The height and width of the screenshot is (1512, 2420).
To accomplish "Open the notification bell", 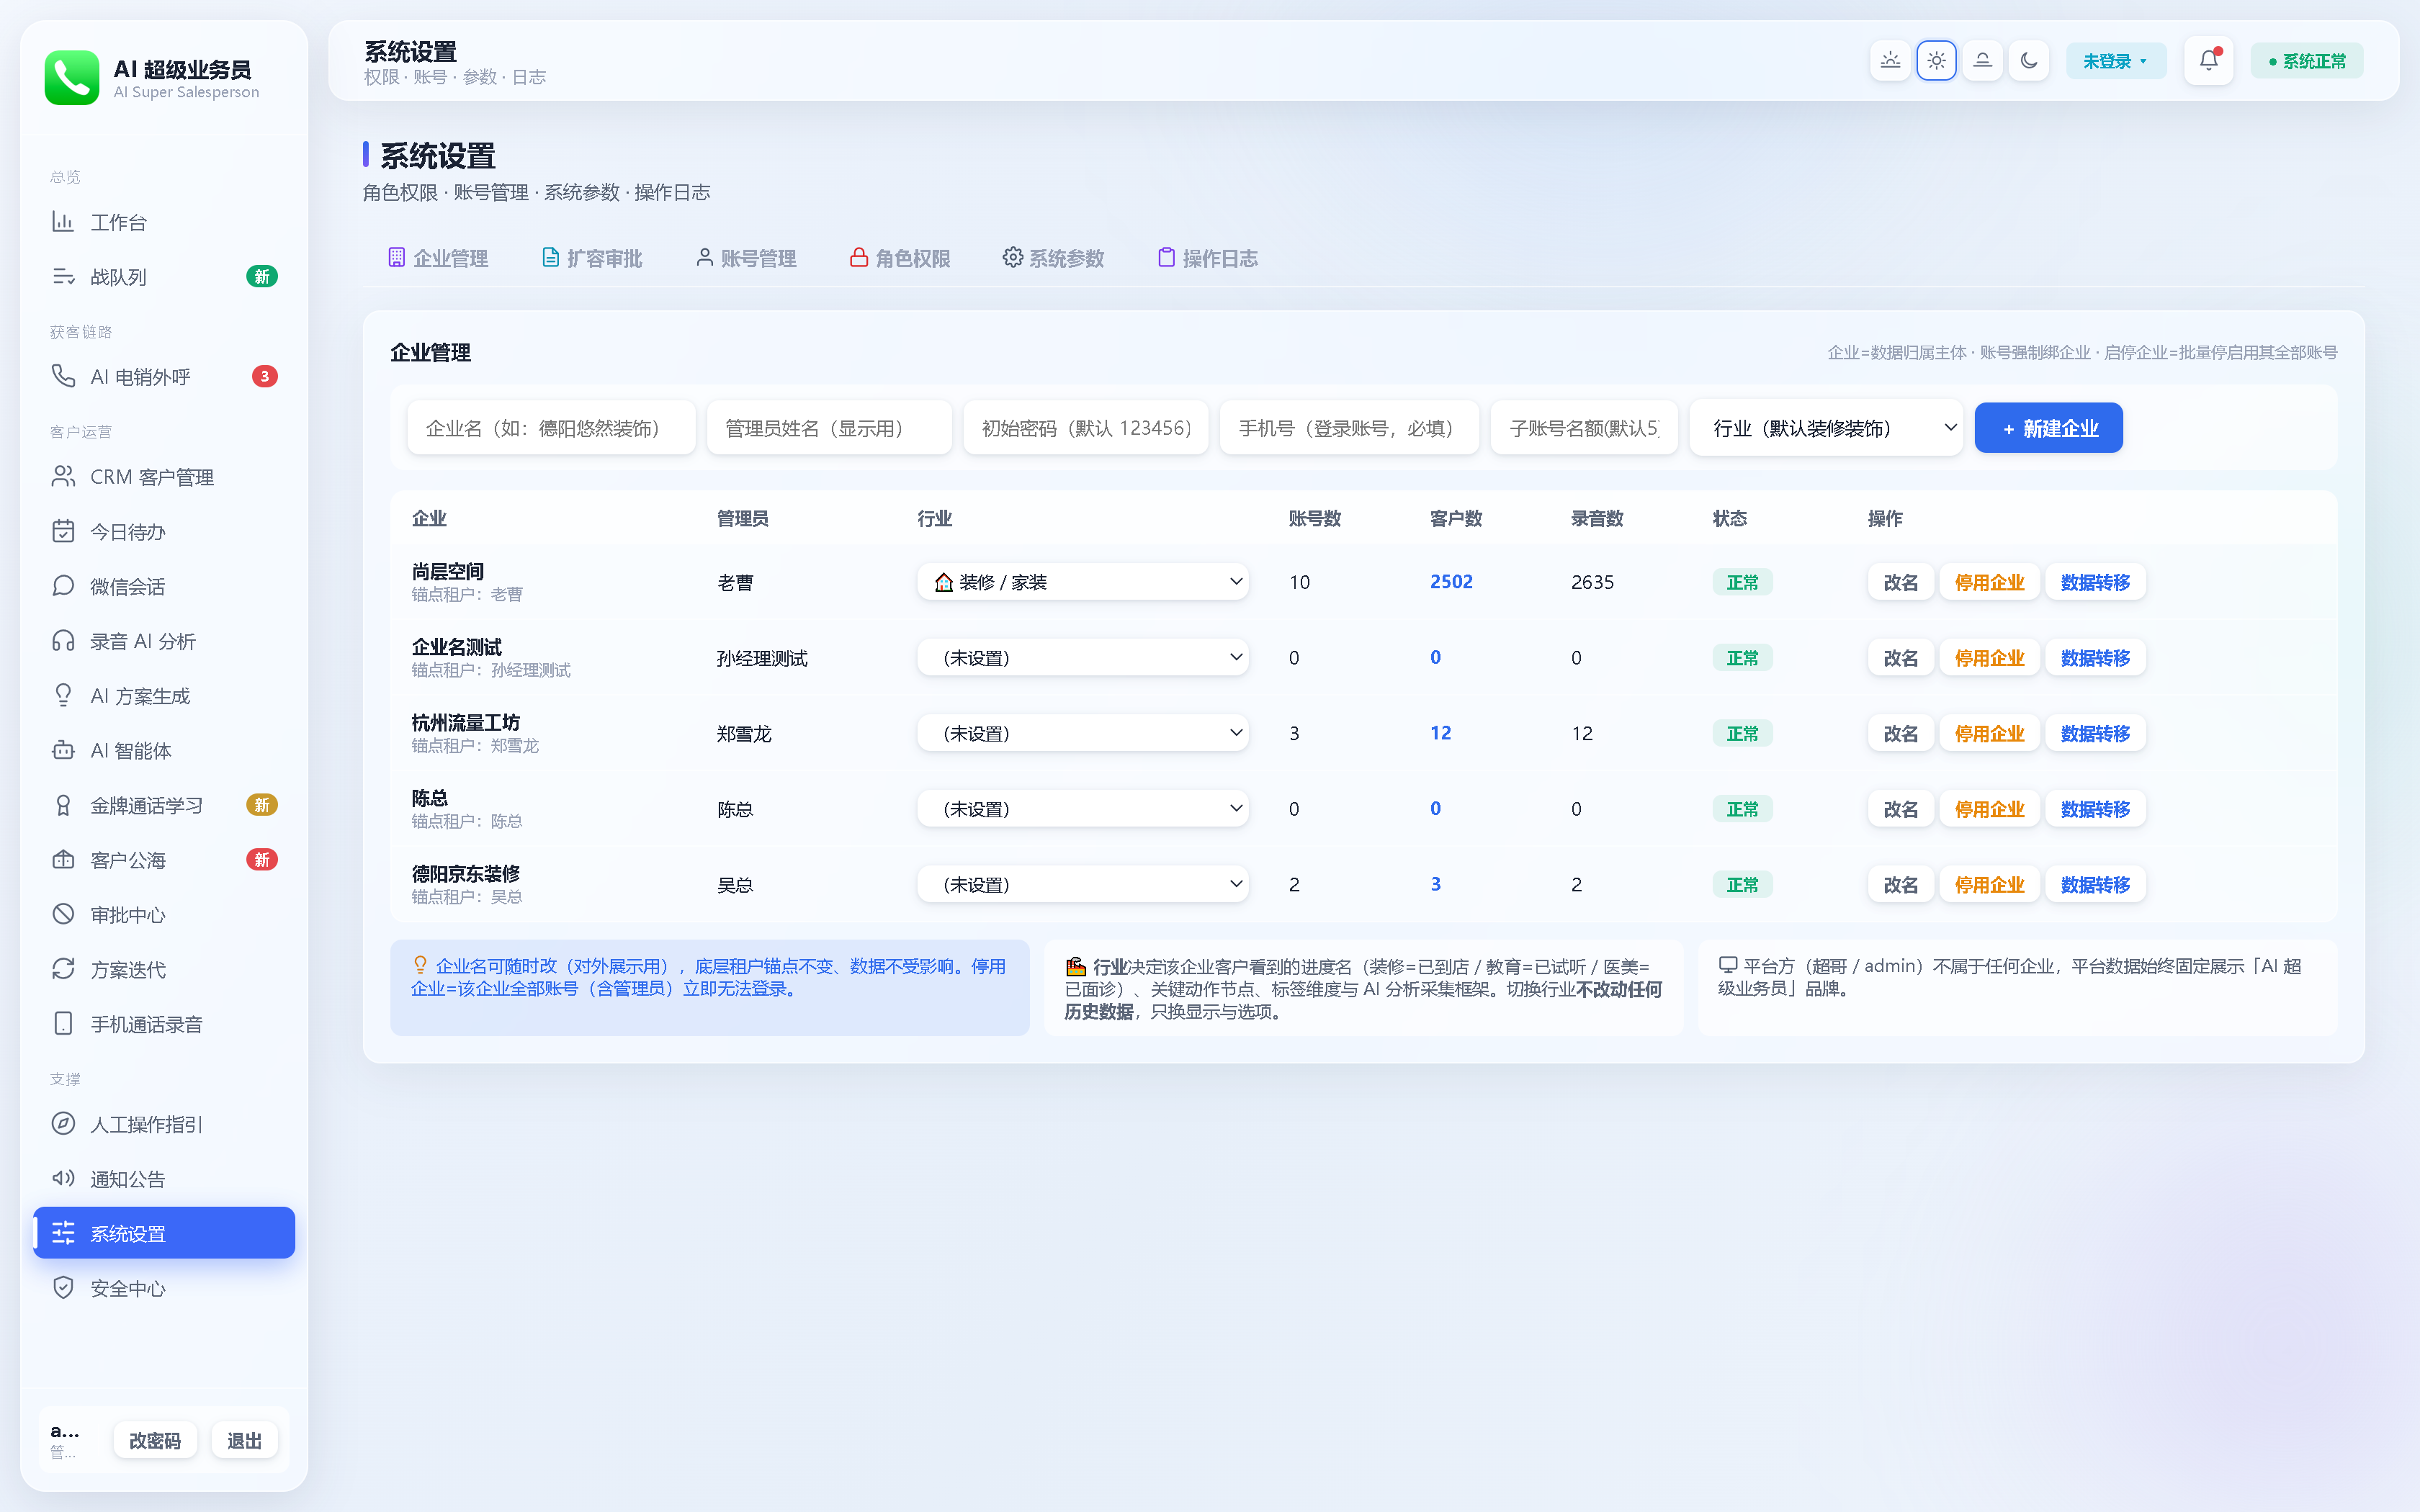I will 2209,61.
